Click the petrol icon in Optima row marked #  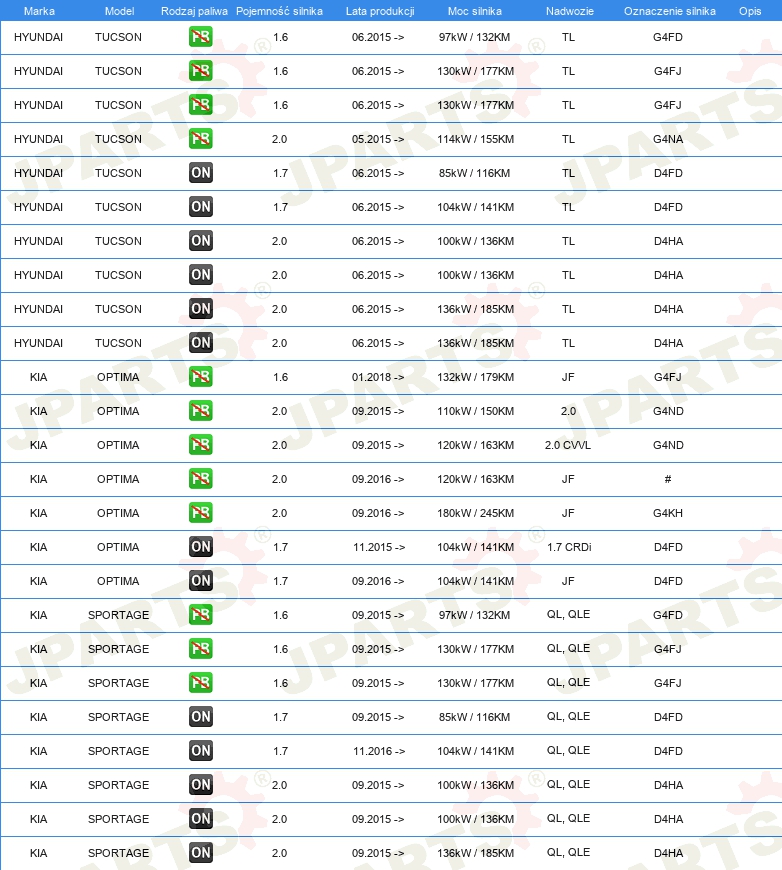(x=200, y=478)
